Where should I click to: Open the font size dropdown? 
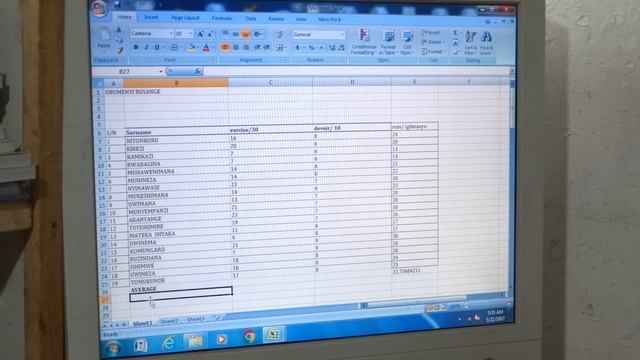click(x=190, y=34)
